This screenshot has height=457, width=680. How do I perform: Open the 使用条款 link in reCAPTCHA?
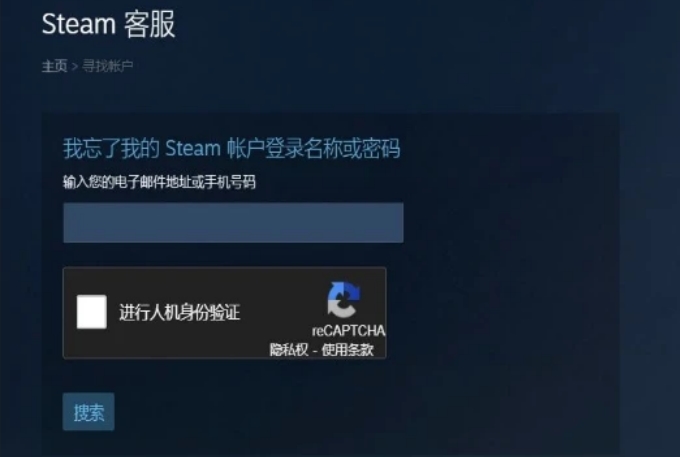(x=347, y=349)
